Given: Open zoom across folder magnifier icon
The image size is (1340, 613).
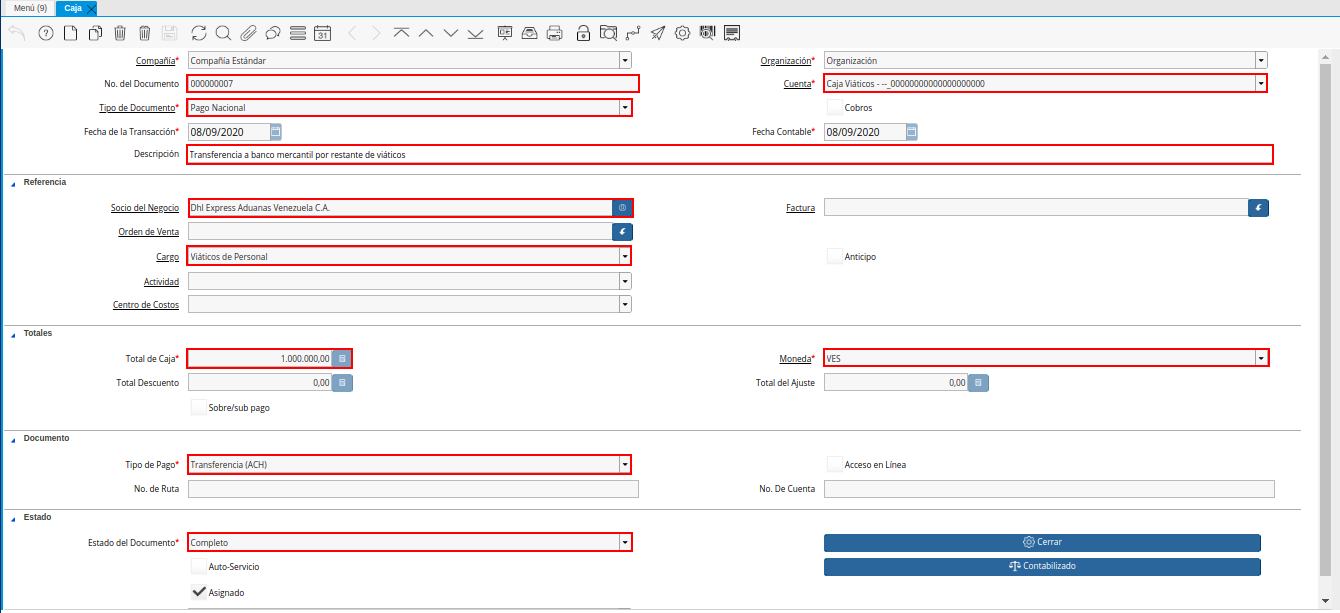Looking at the screenshot, I should (x=608, y=33).
